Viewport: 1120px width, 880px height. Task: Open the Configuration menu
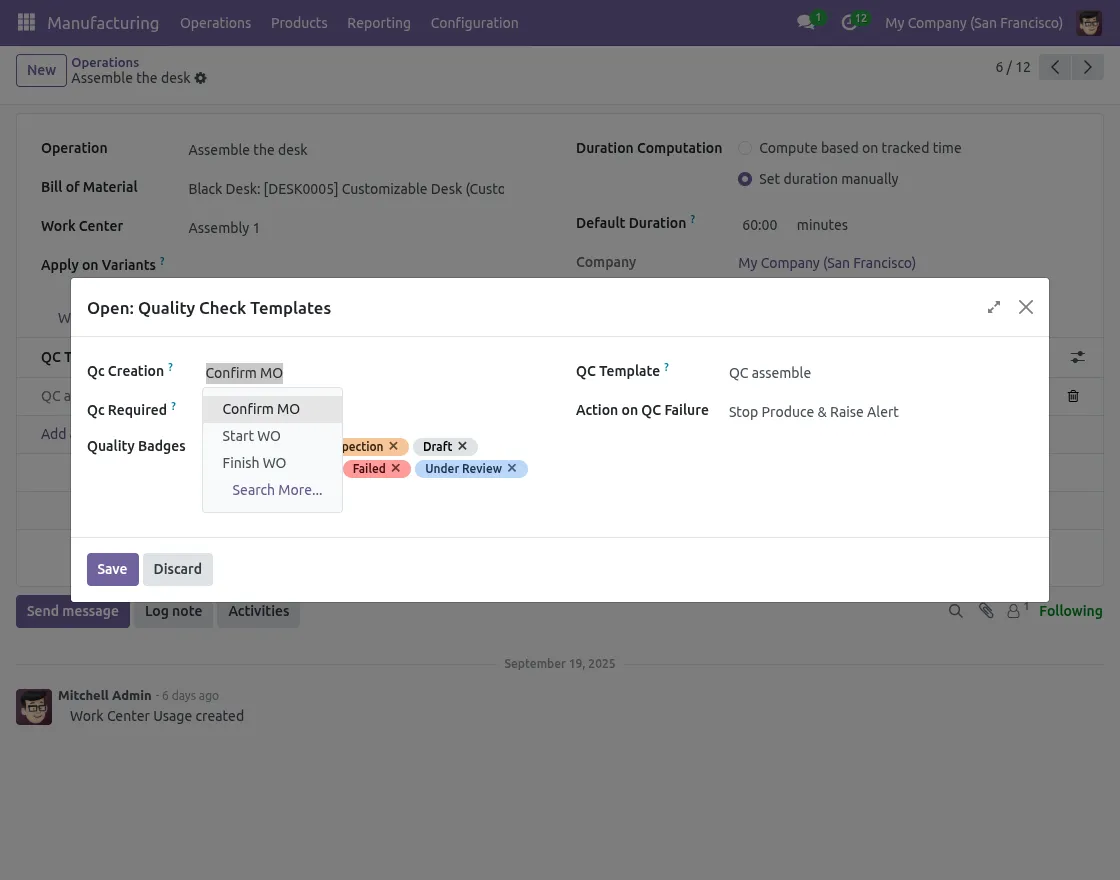tap(474, 23)
